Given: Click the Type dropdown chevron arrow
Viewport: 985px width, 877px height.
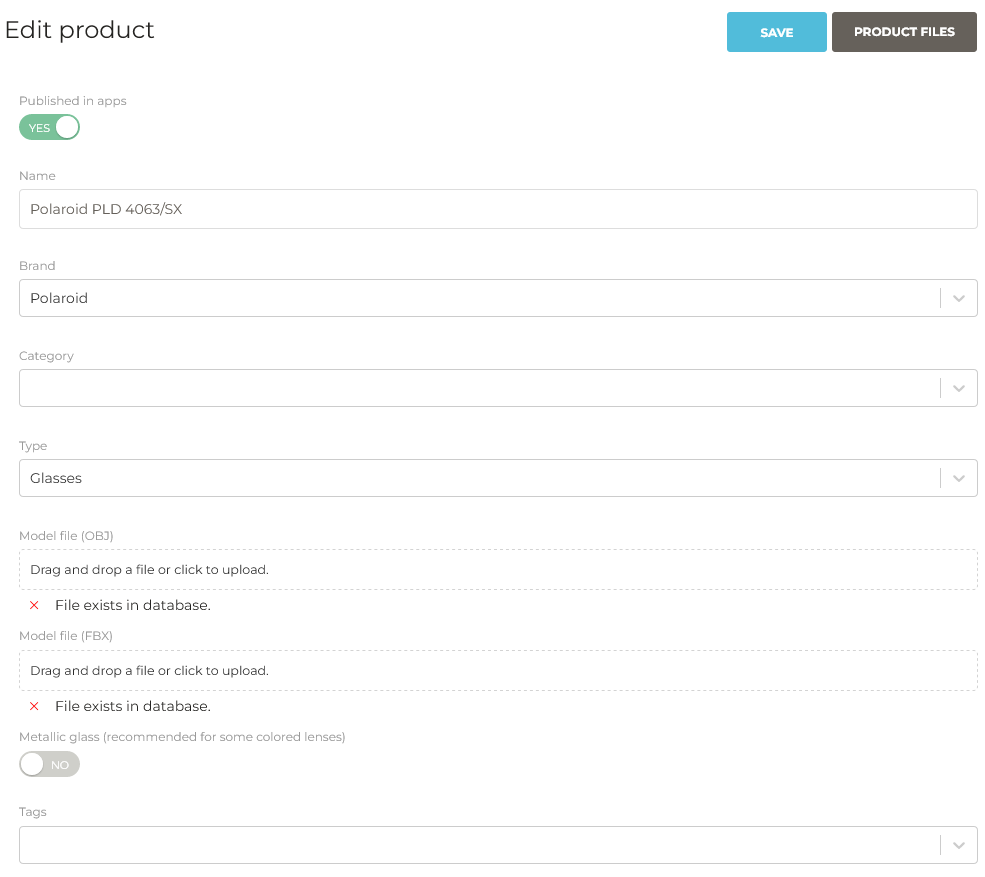Looking at the screenshot, I should point(958,478).
